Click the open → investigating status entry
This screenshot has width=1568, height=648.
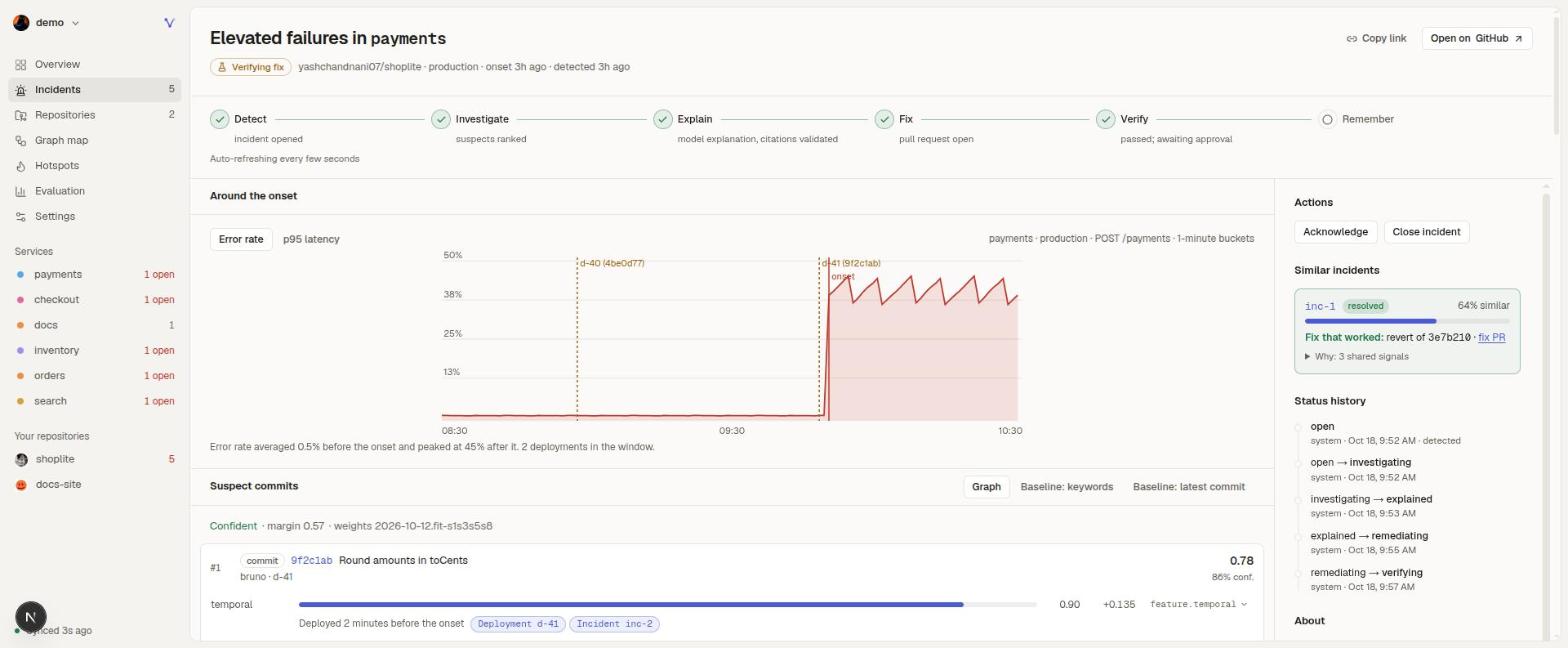point(1361,470)
